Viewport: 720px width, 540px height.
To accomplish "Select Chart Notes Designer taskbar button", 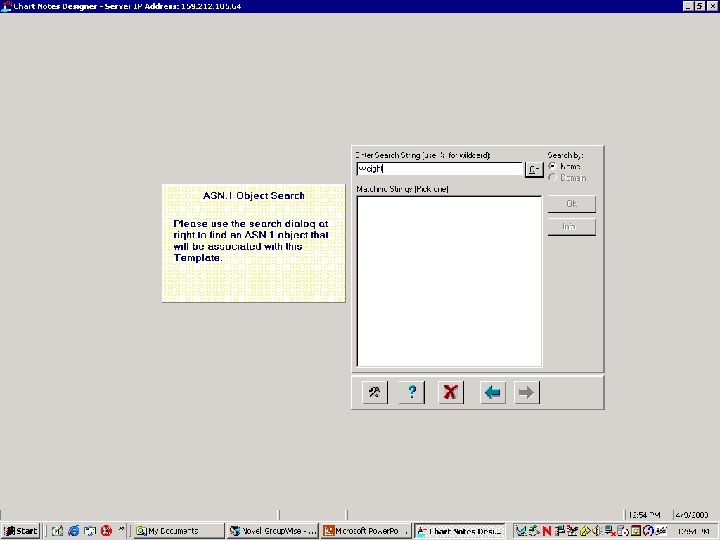I will 460,531.
